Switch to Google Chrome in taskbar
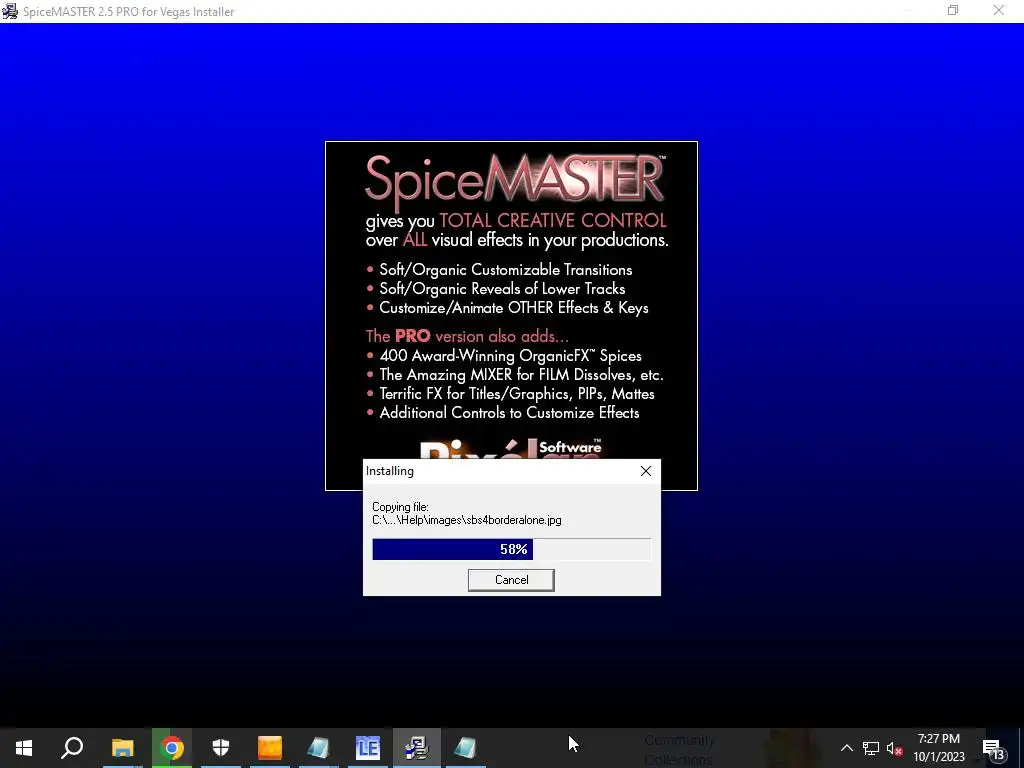Viewport: 1024px width, 768px height. pos(172,748)
